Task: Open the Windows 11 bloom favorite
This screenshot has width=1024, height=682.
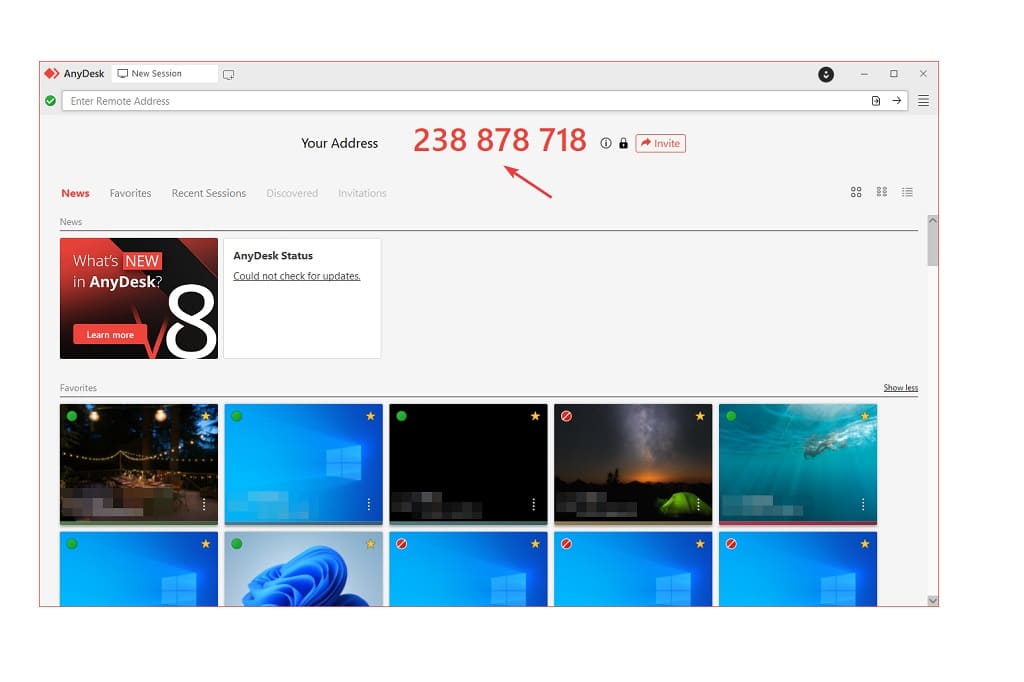Action: pyautogui.click(x=304, y=569)
